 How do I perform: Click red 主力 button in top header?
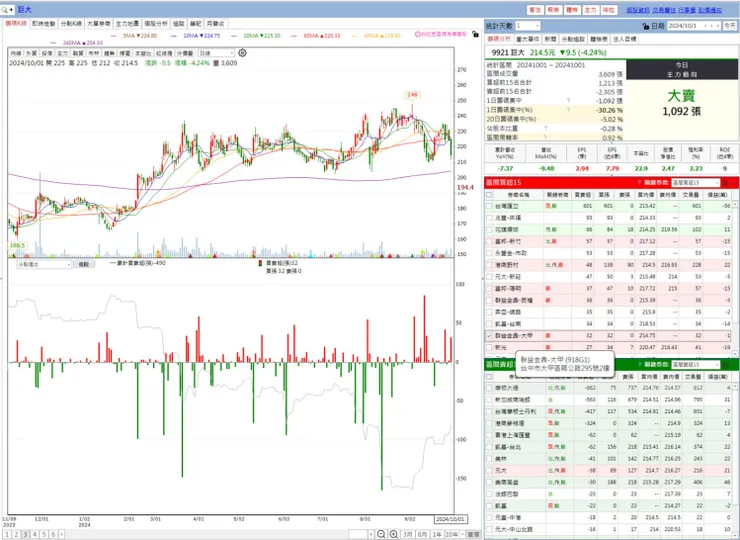point(590,10)
